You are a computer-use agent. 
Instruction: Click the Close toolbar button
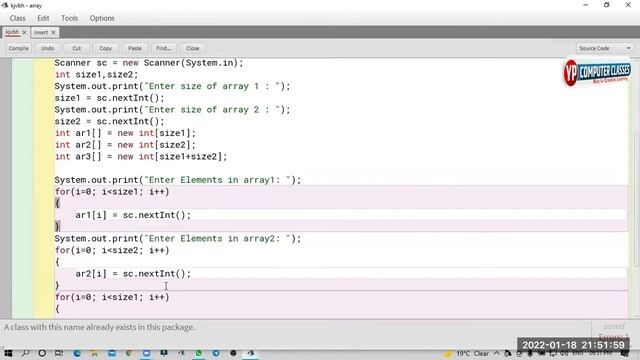pyautogui.click(x=193, y=48)
